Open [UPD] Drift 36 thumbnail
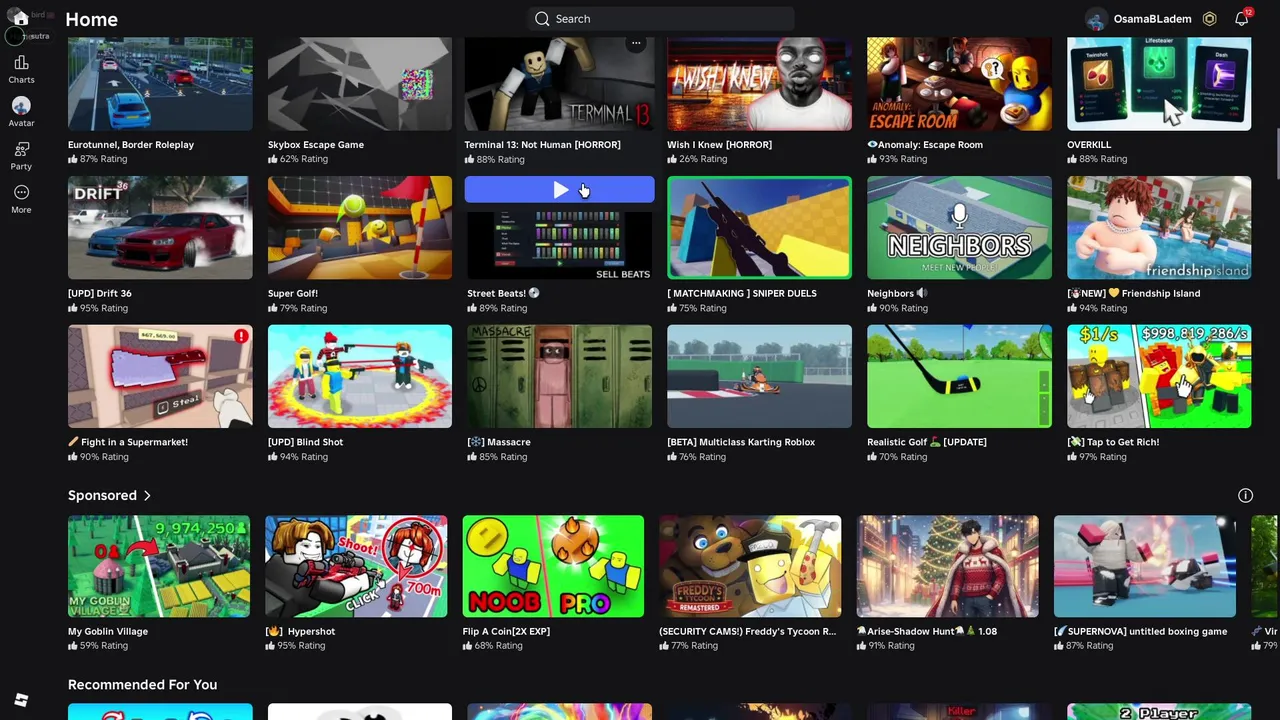 coord(160,228)
